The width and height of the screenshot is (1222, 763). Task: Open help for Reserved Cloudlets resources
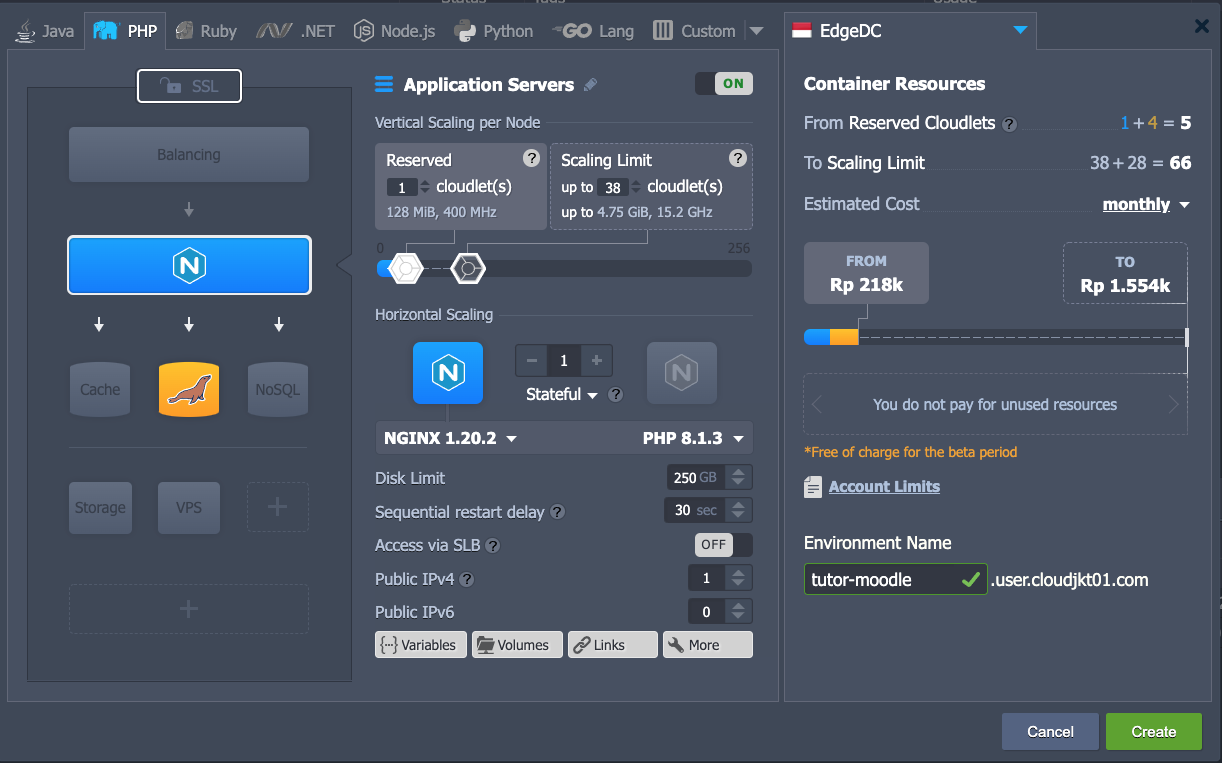(x=1010, y=125)
